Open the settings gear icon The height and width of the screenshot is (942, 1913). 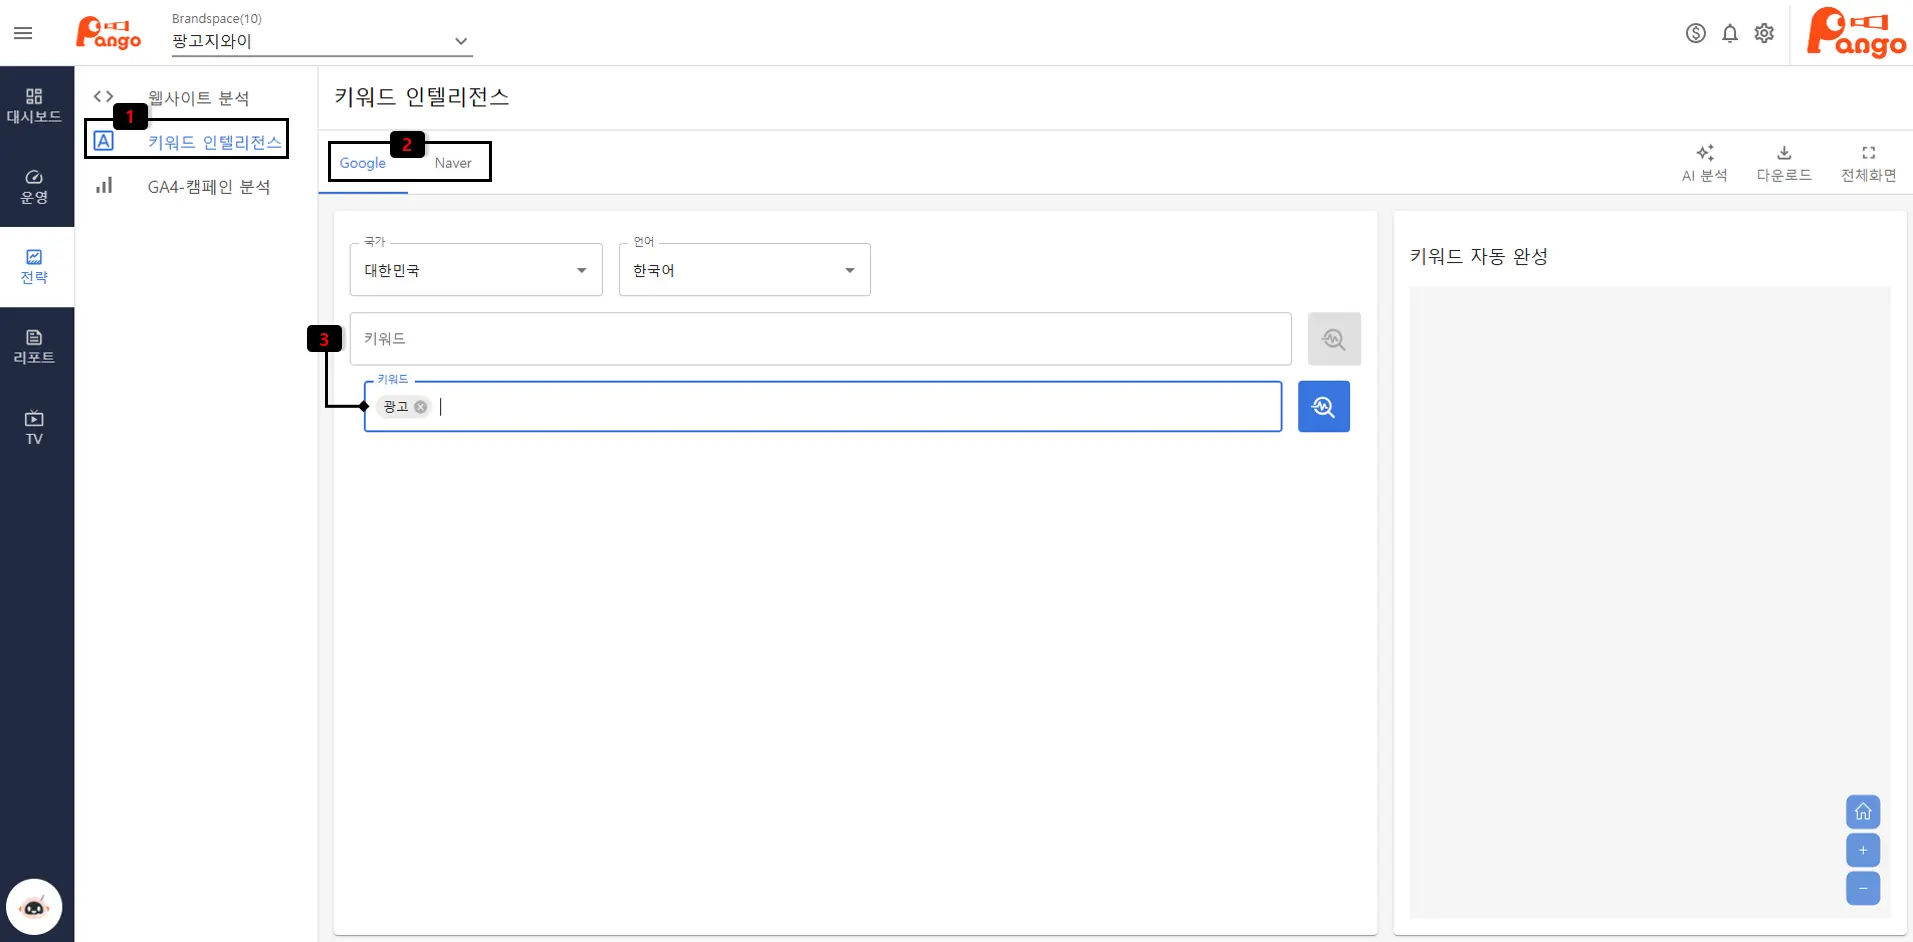[1764, 33]
